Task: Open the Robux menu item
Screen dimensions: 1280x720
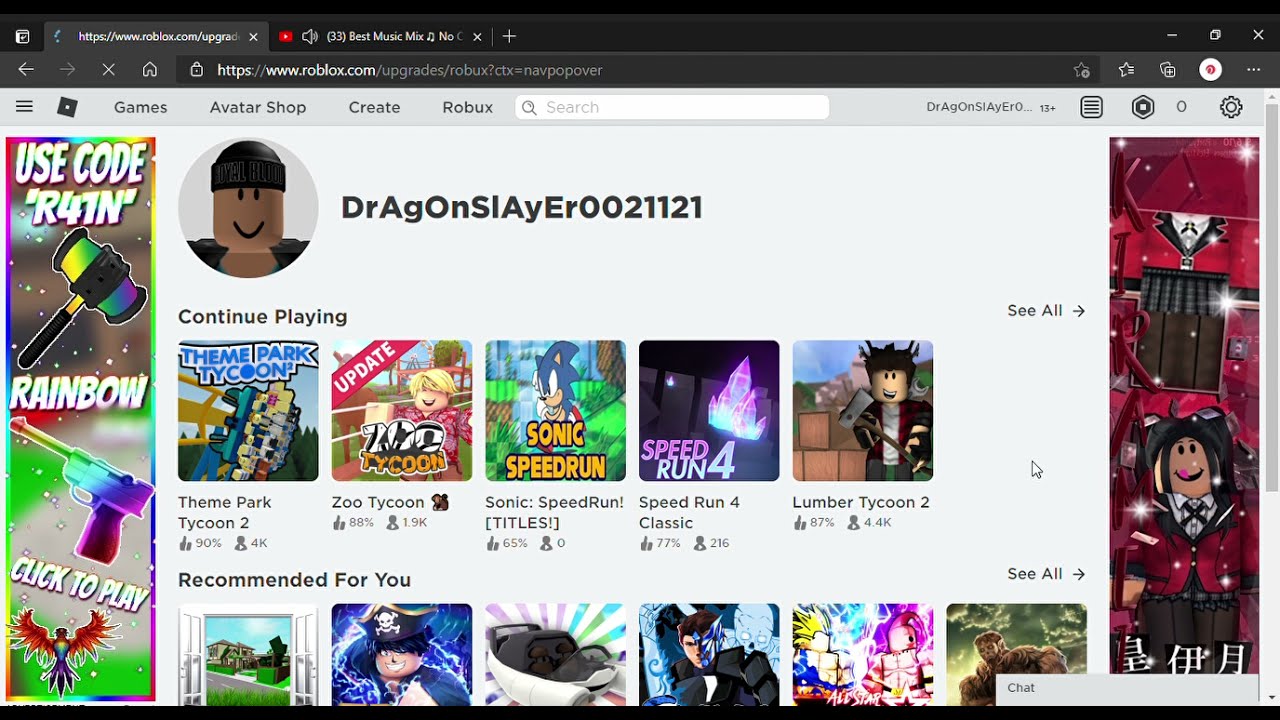Action: pyautogui.click(x=467, y=107)
